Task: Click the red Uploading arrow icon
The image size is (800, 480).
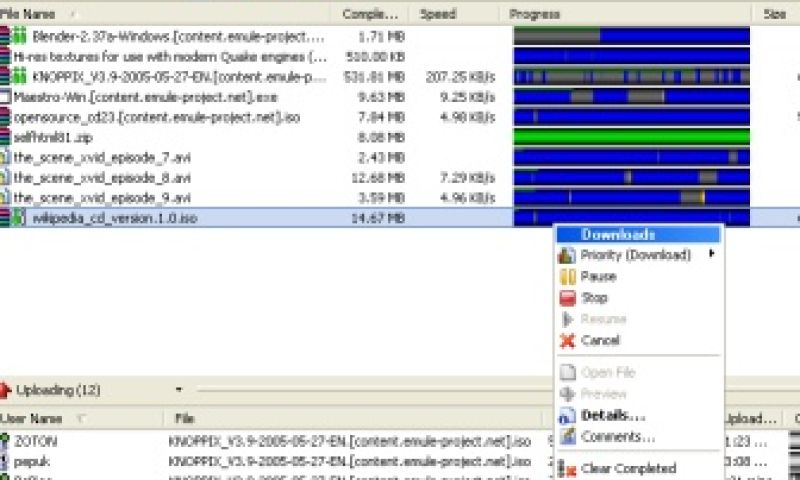Action: pos(5,390)
